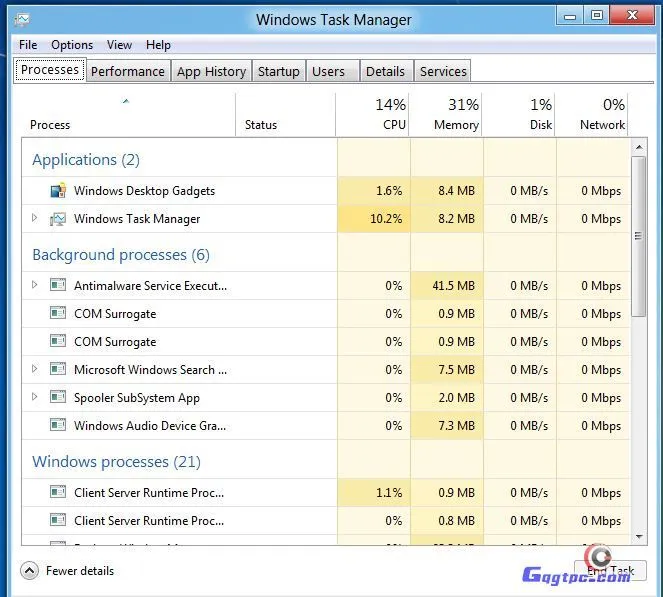The image size is (663, 597).
Task: Expand the Spooler SubSystem App entry
Action: click(35, 398)
